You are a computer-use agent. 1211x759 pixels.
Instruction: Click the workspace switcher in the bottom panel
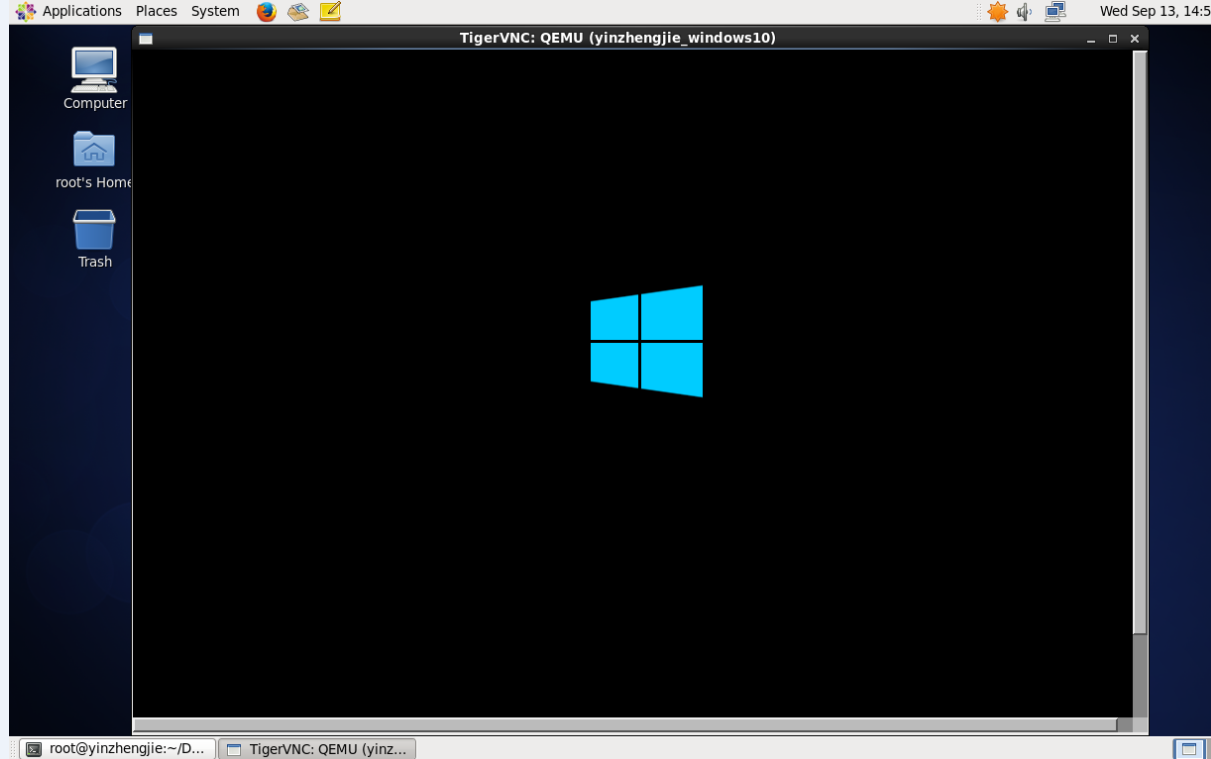[x=1189, y=748]
